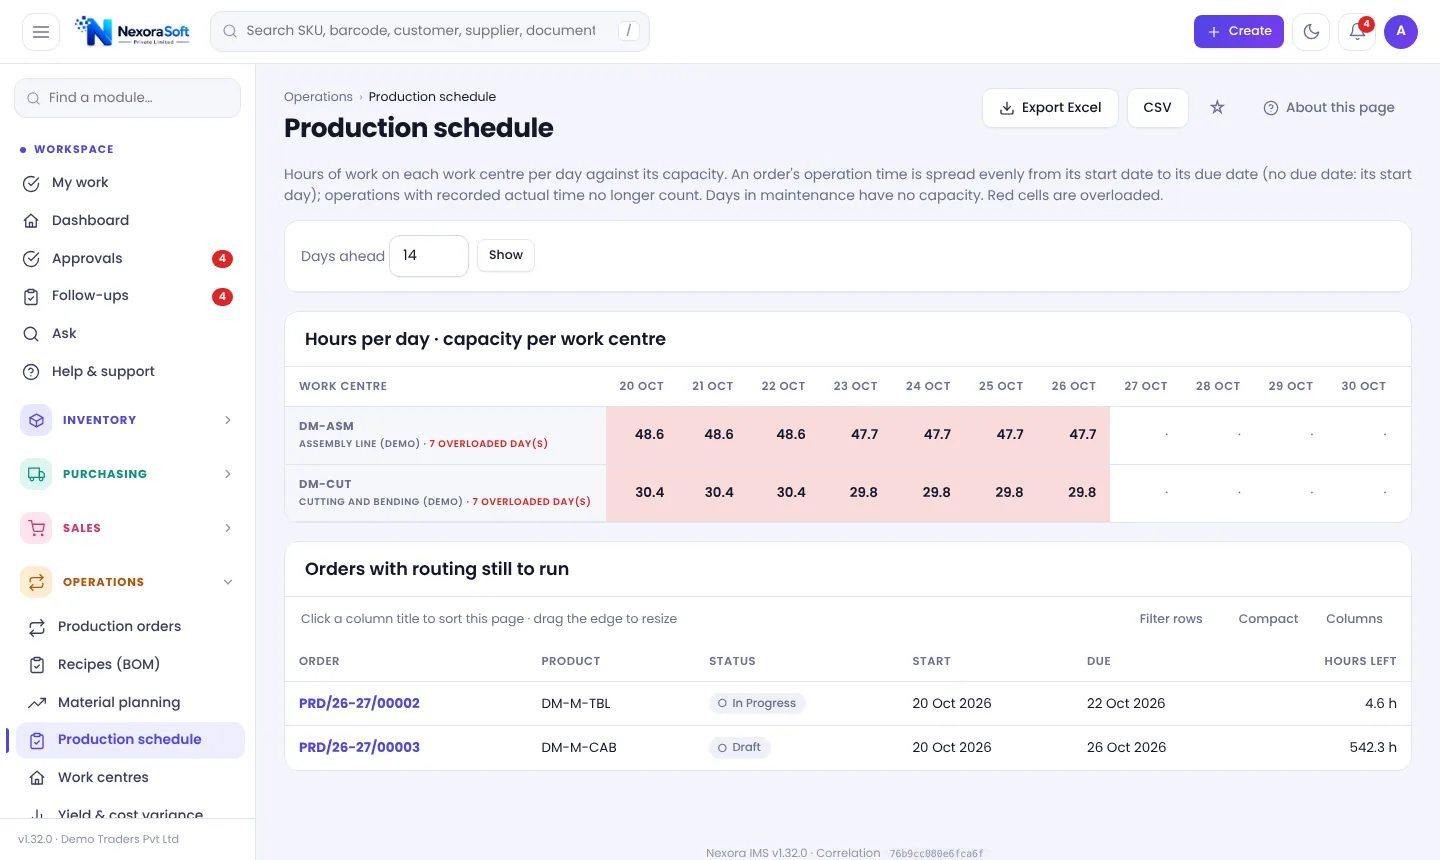The height and width of the screenshot is (860, 1440).
Task: Click the Draft status badge
Action: click(x=739, y=748)
